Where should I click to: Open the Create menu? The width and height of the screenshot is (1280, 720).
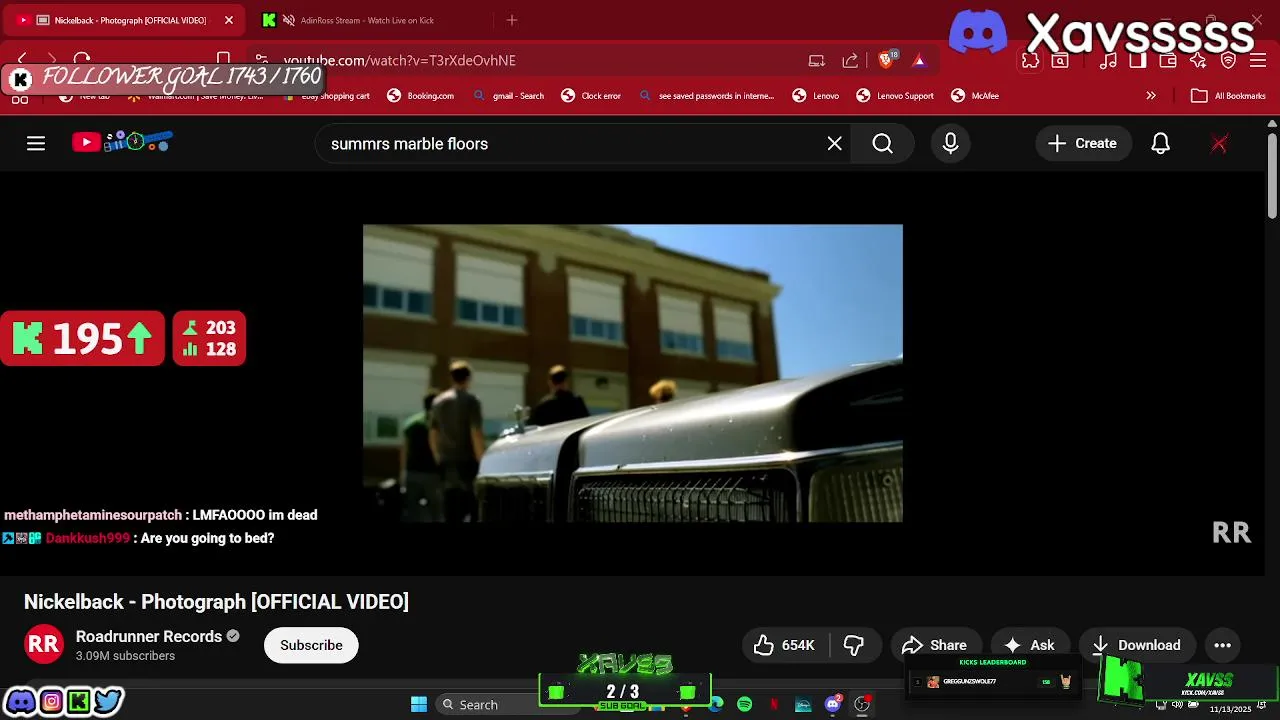1083,143
